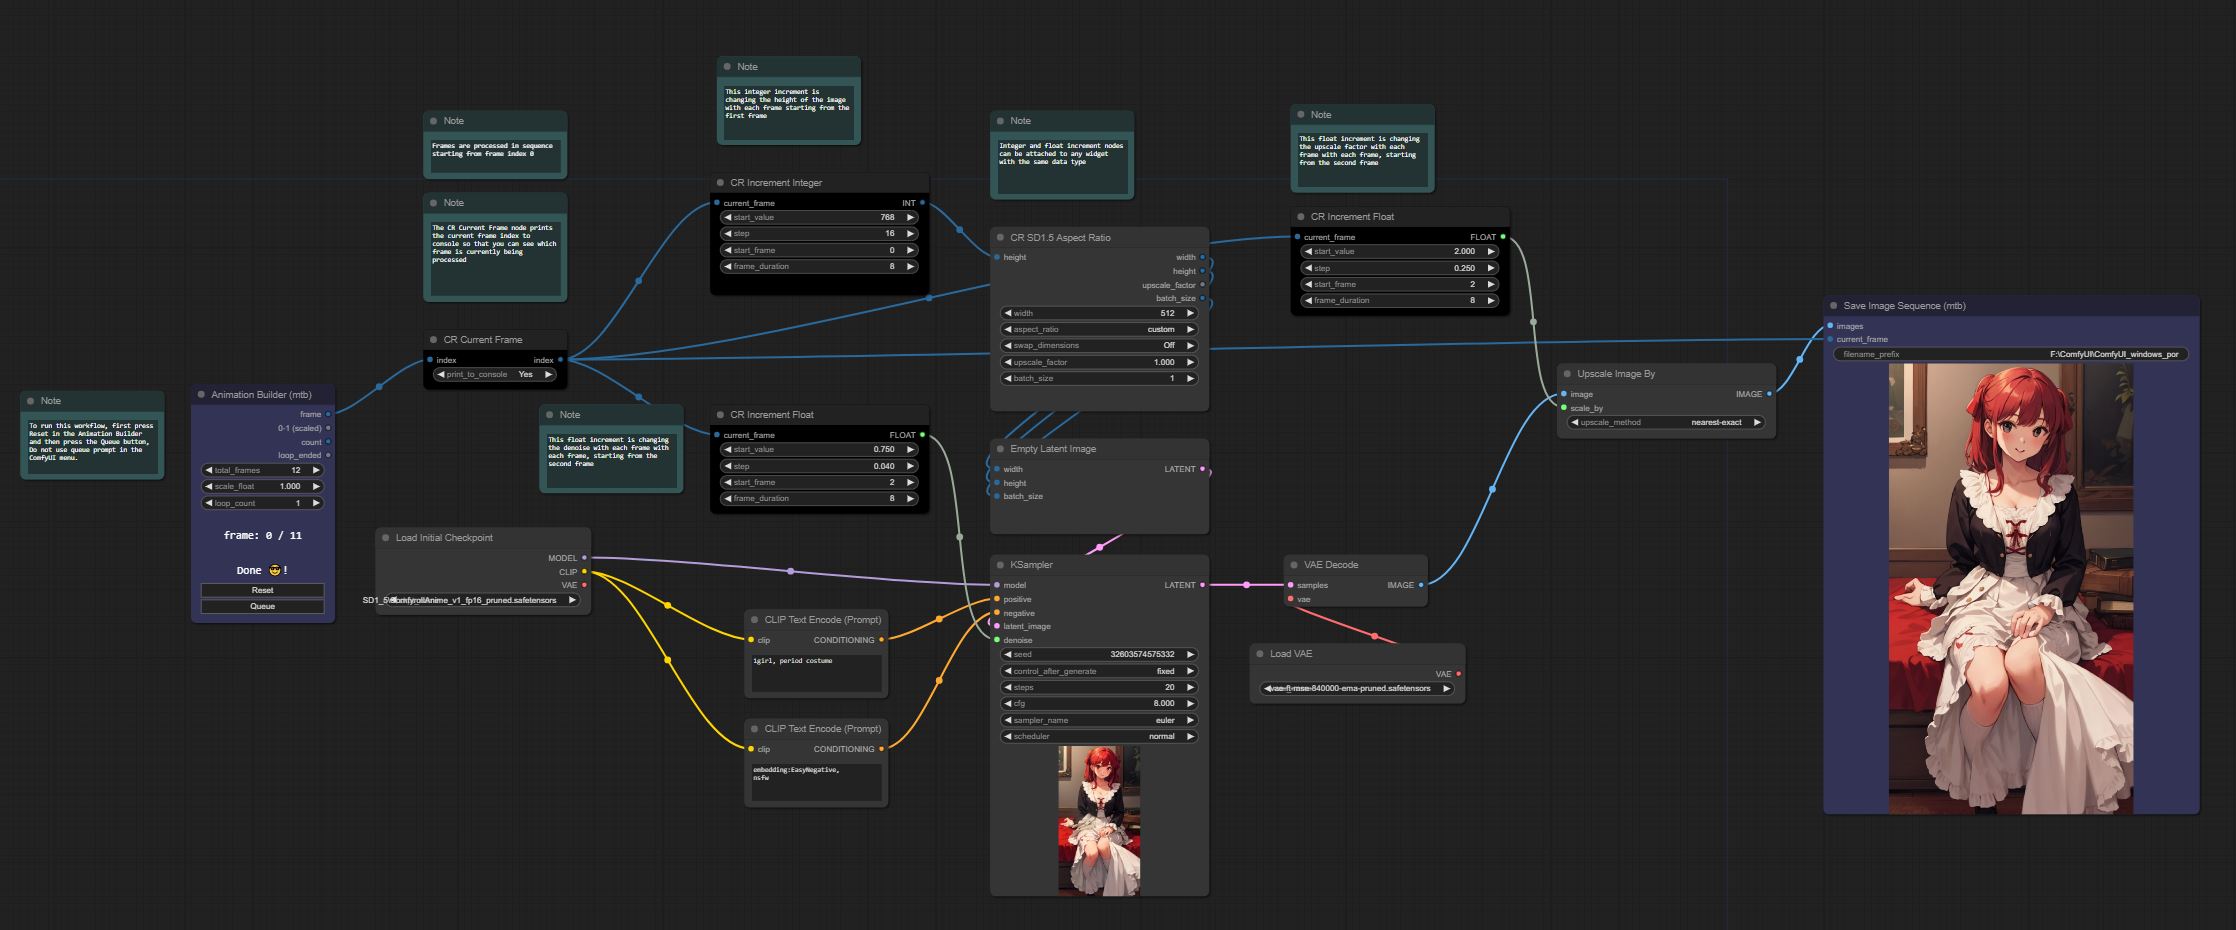Screen dimensions: 2236x930
Task: Collapse the VAE Decode node dot
Action: [x=1294, y=565]
